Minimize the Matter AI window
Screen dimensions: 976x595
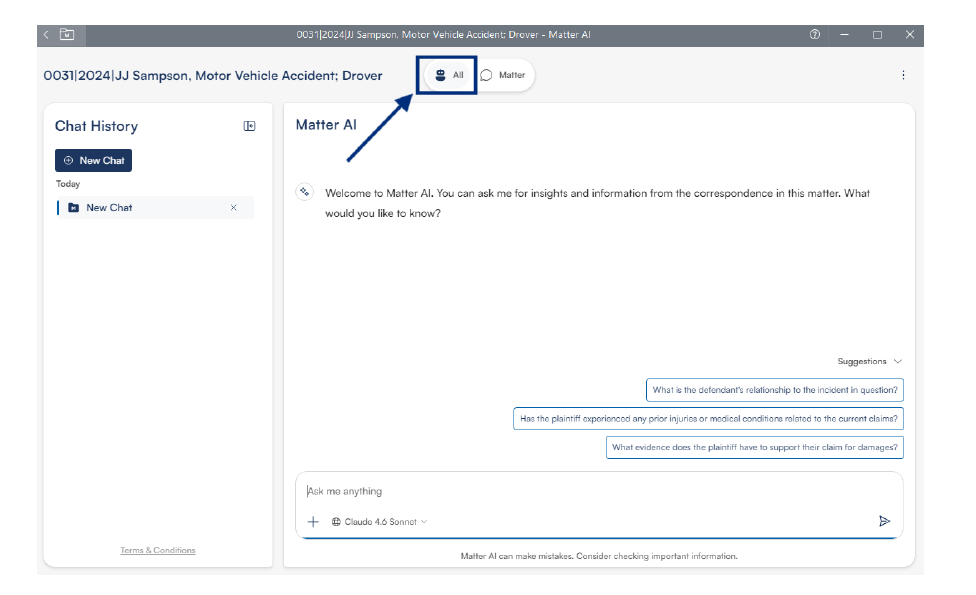[x=845, y=35]
